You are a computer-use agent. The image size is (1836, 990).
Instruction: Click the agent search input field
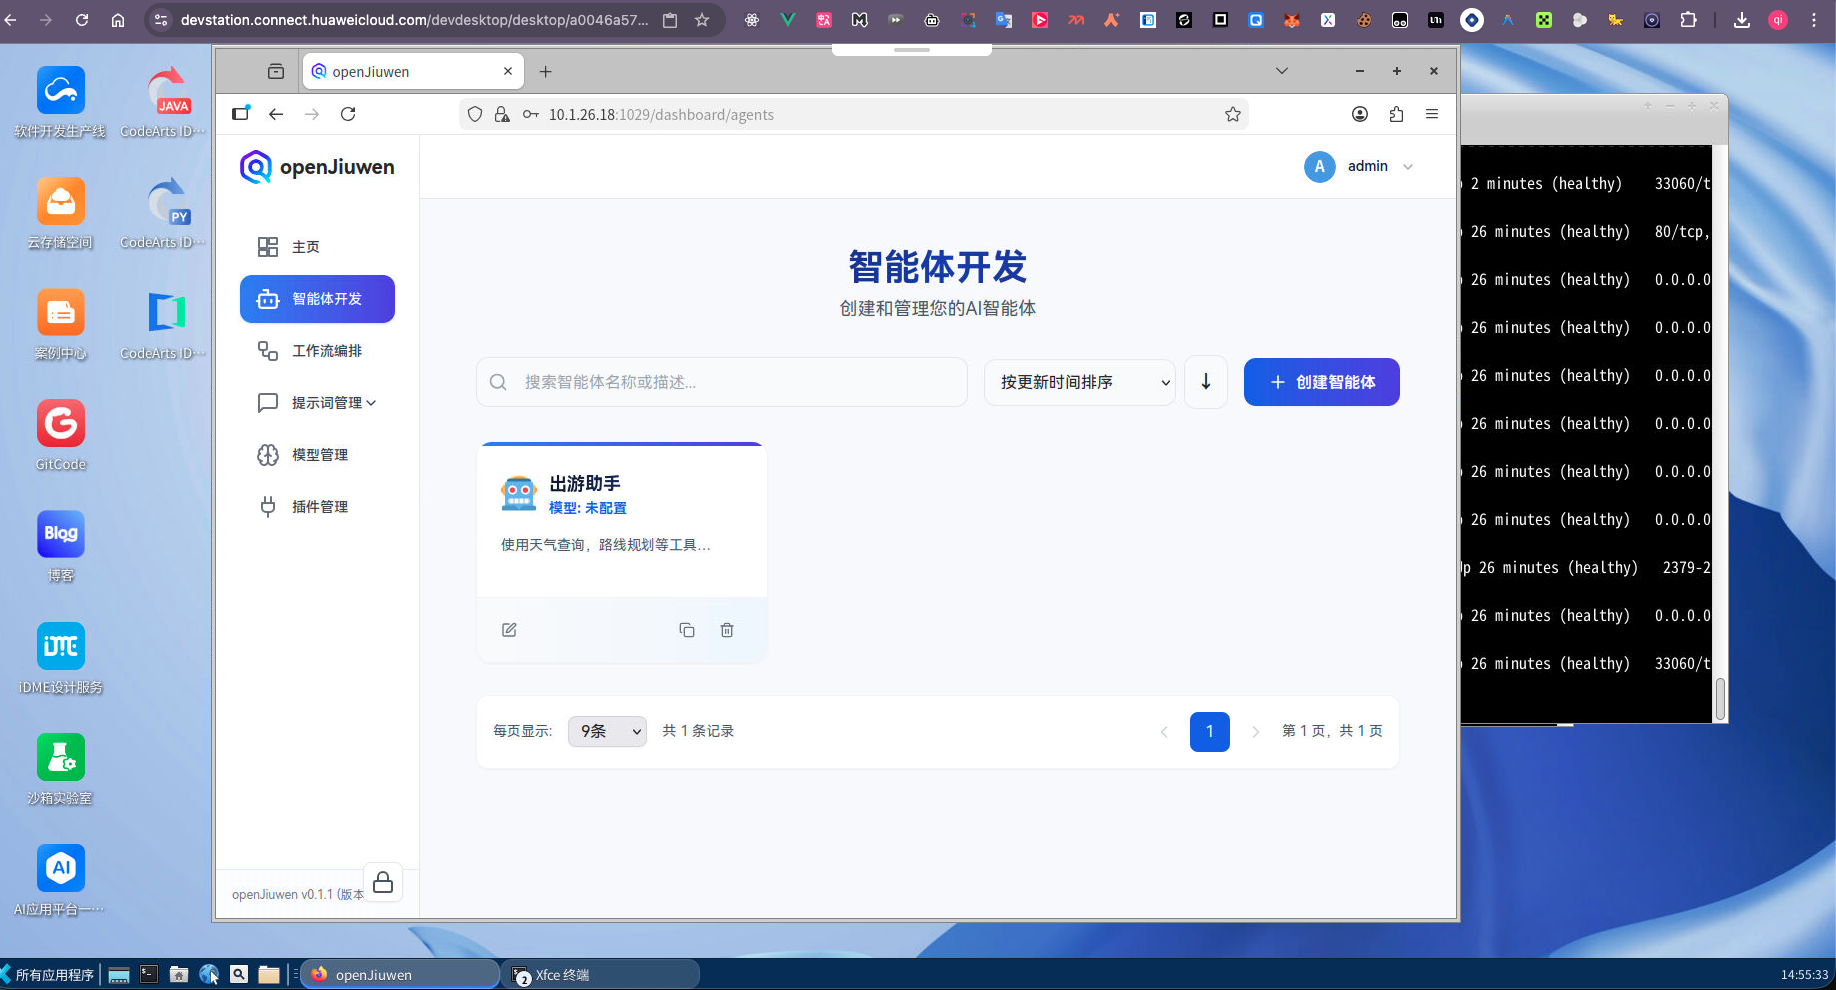(721, 381)
